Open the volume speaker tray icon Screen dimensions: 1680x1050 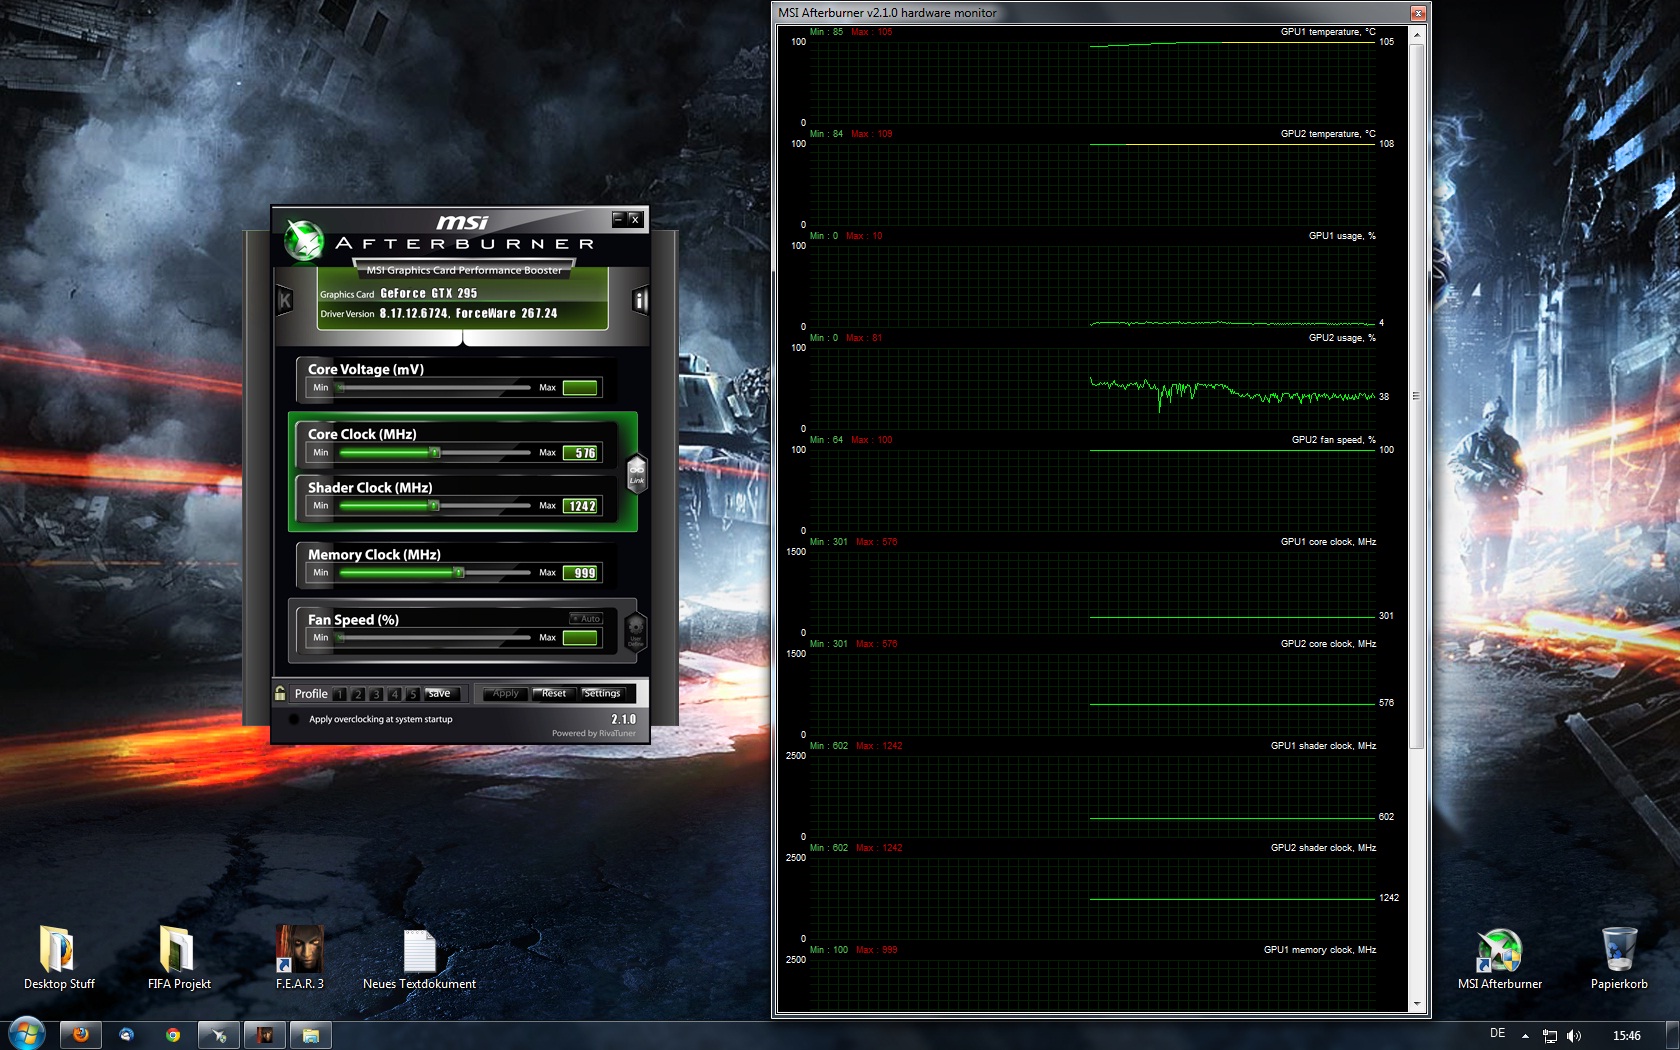tap(1574, 1036)
